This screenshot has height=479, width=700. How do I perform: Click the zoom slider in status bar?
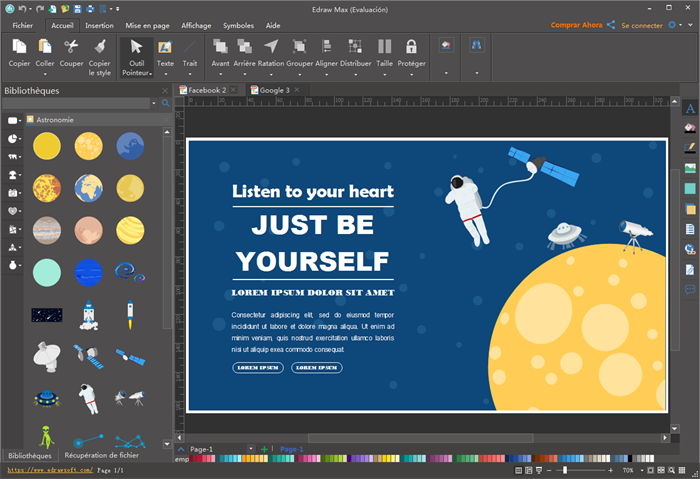pyautogui.click(x=565, y=470)
